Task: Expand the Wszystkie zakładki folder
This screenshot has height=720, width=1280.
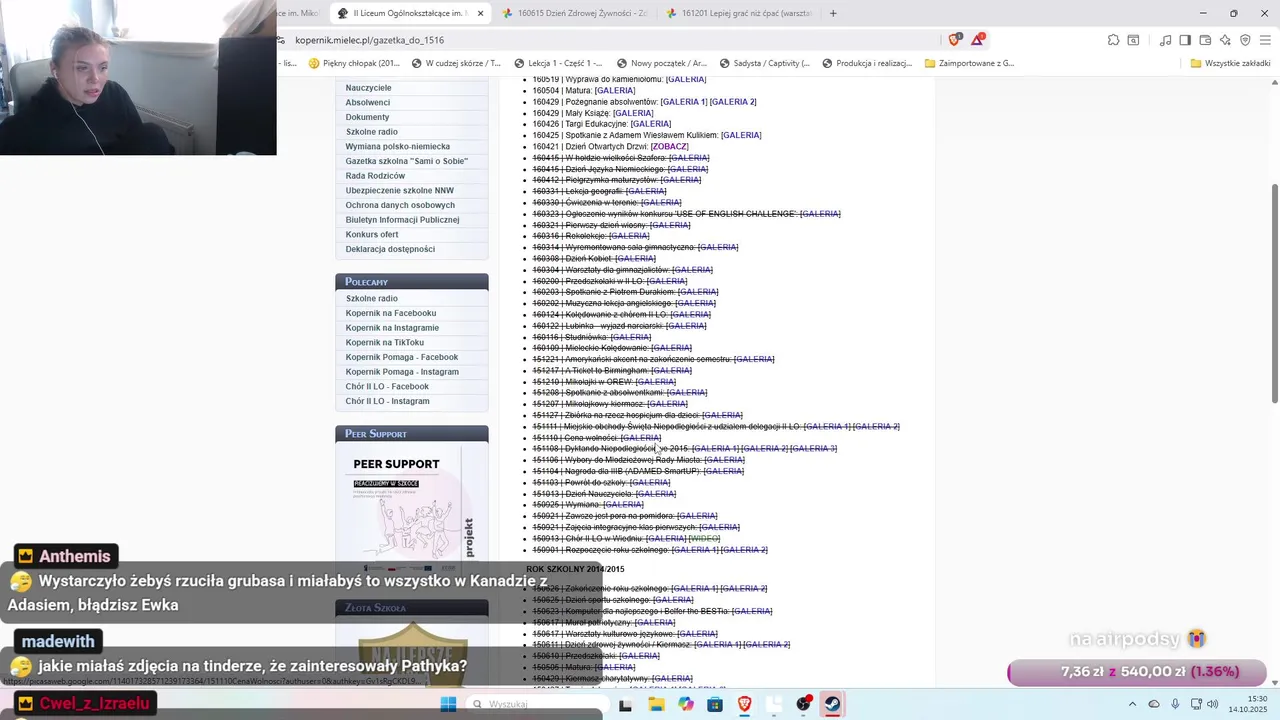Action: coord(1230,63)
